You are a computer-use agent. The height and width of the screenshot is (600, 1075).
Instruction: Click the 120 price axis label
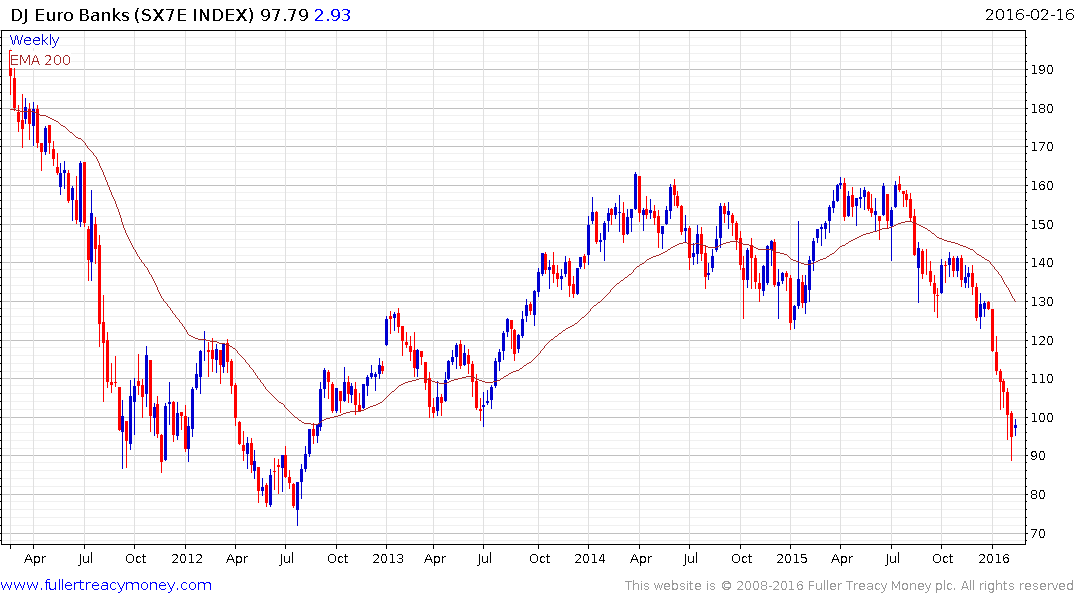click(x=1042, y=340)
